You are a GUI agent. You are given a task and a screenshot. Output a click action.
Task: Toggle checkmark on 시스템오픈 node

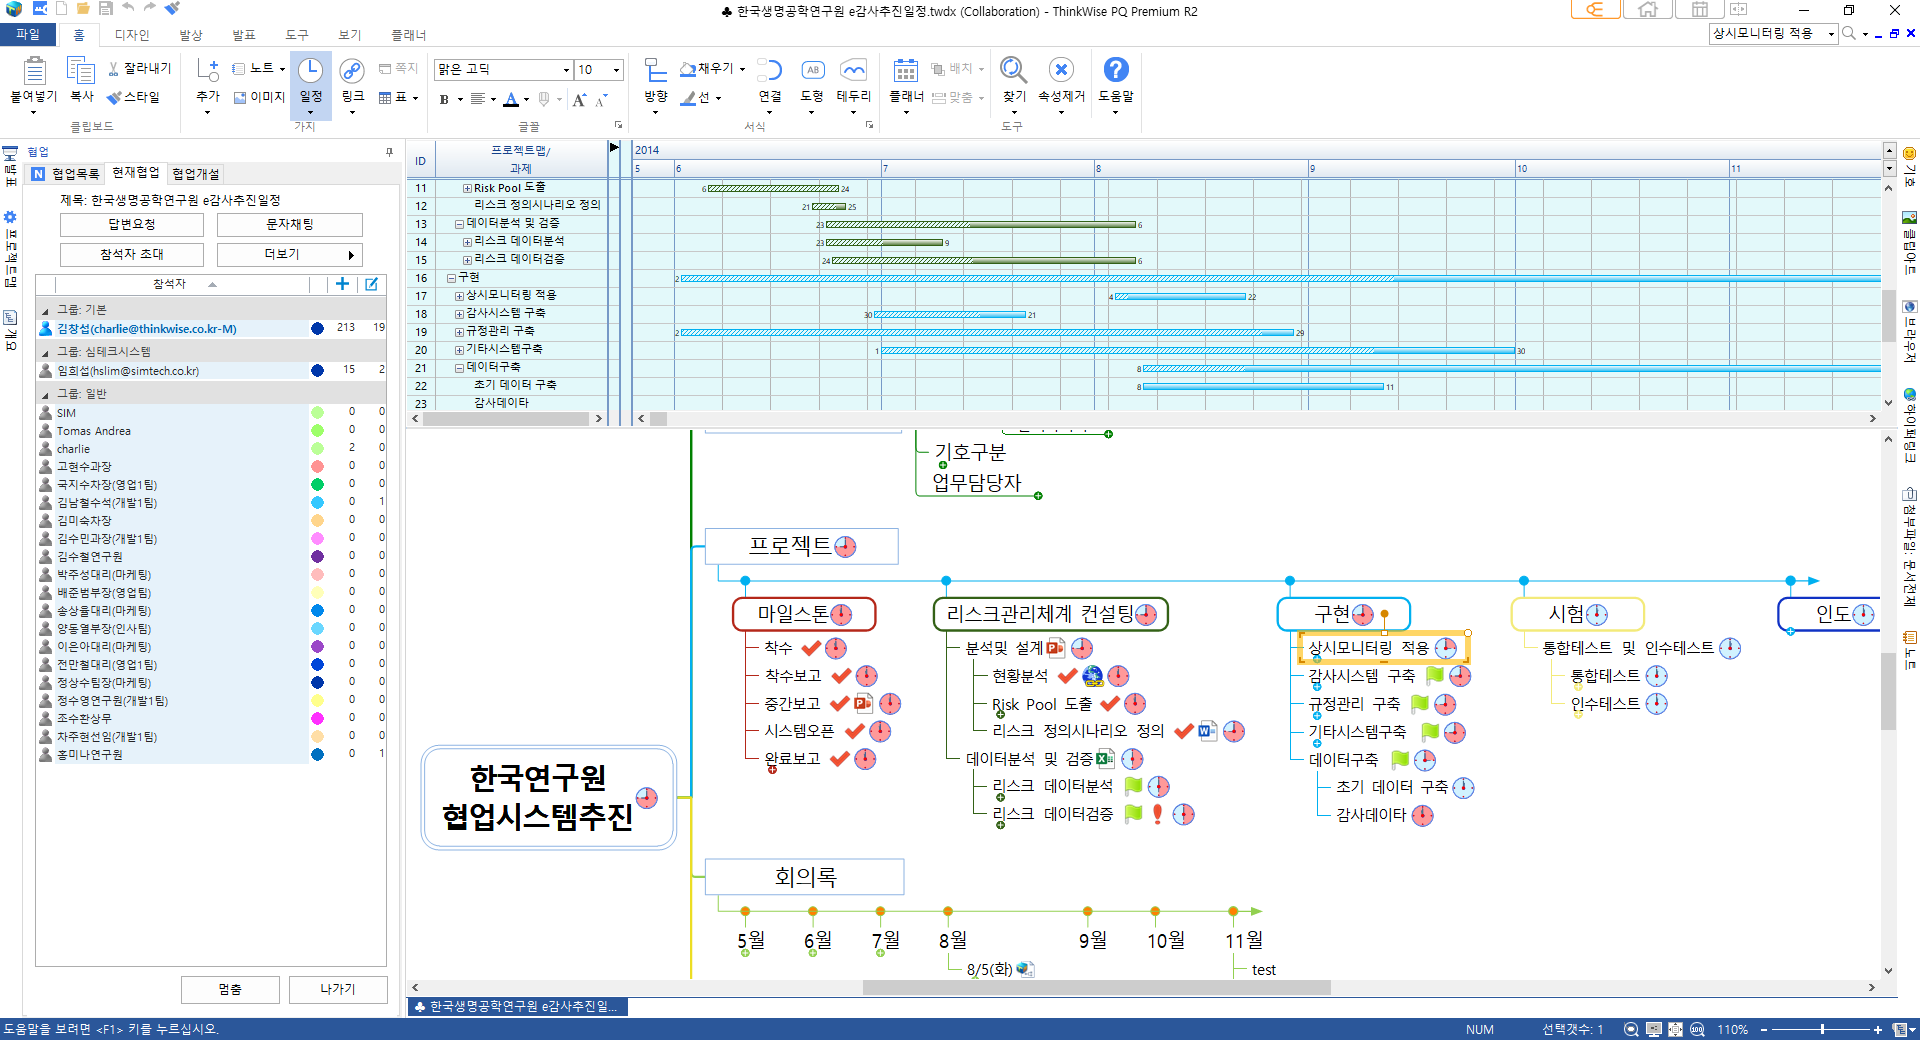pyautogui.click(x=854, y=731)
